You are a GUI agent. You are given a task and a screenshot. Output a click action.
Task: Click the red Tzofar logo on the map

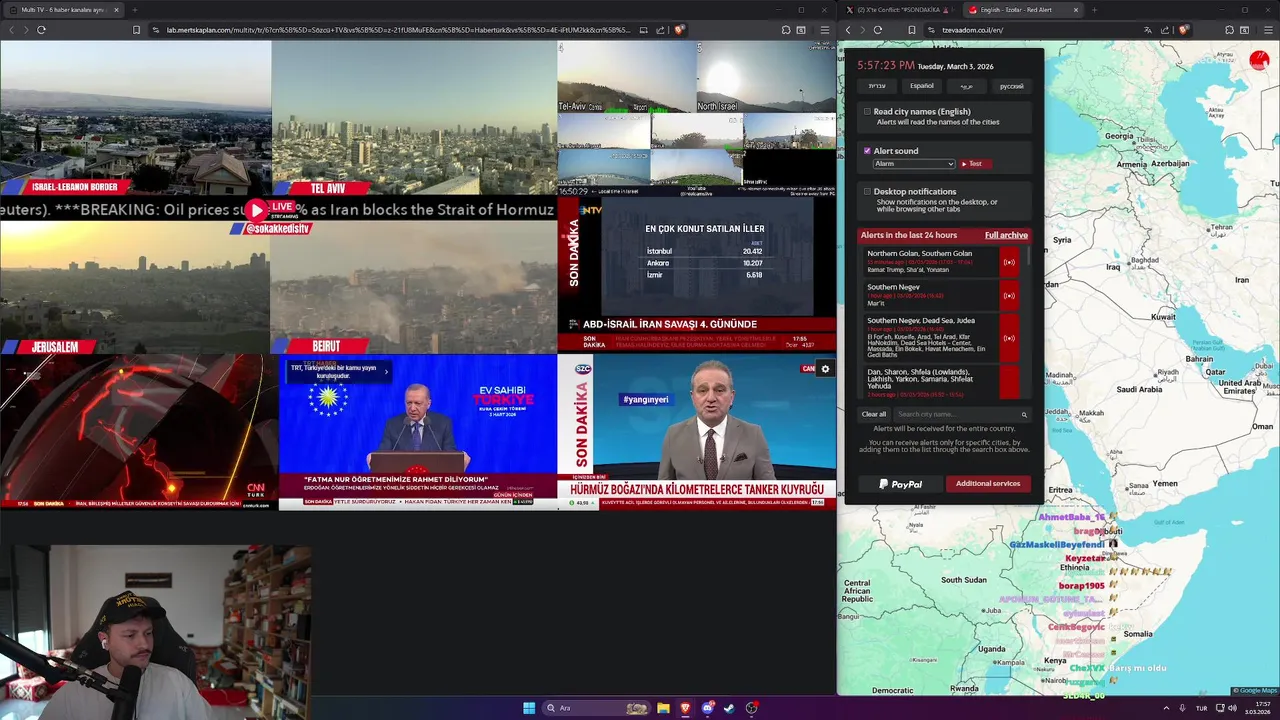coord(1259,61)
